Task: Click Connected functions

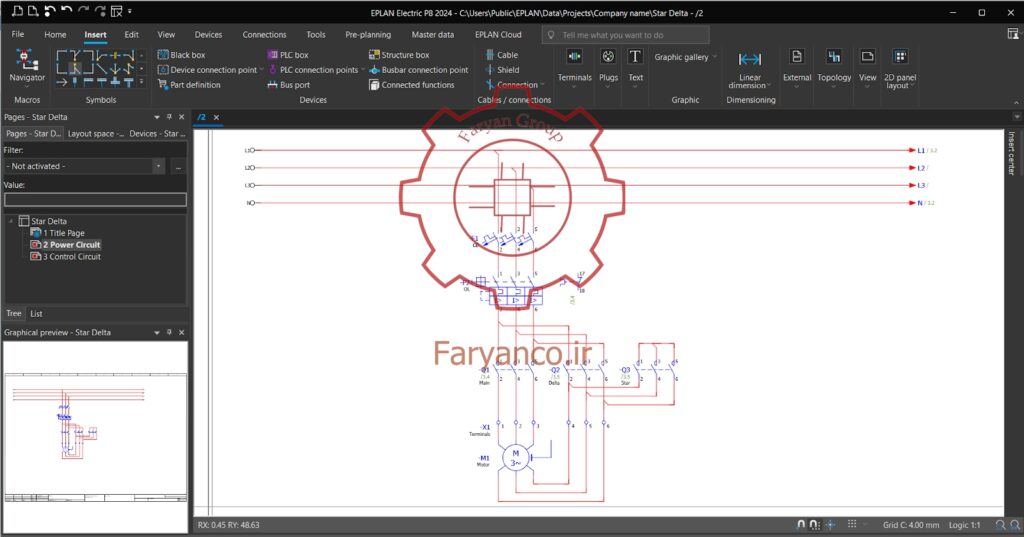Action: coord(411,85)
